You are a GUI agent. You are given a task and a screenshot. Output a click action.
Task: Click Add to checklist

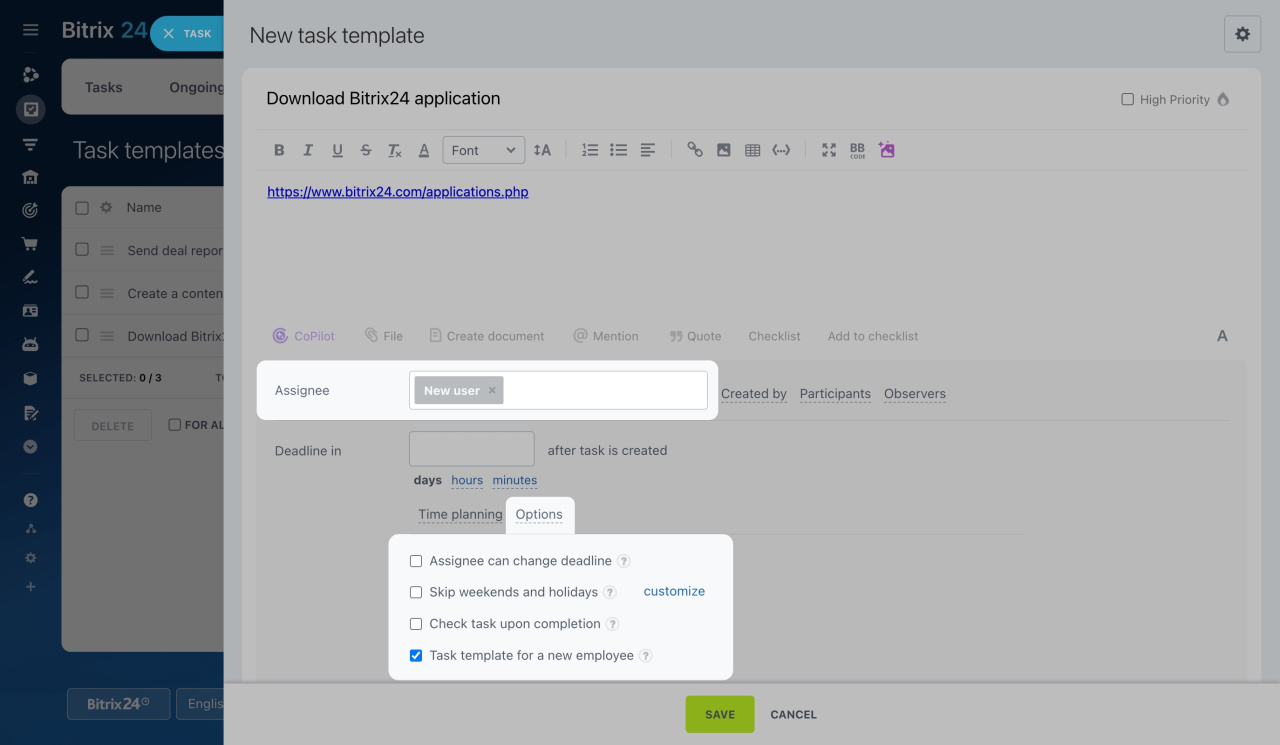pos(873,336)
